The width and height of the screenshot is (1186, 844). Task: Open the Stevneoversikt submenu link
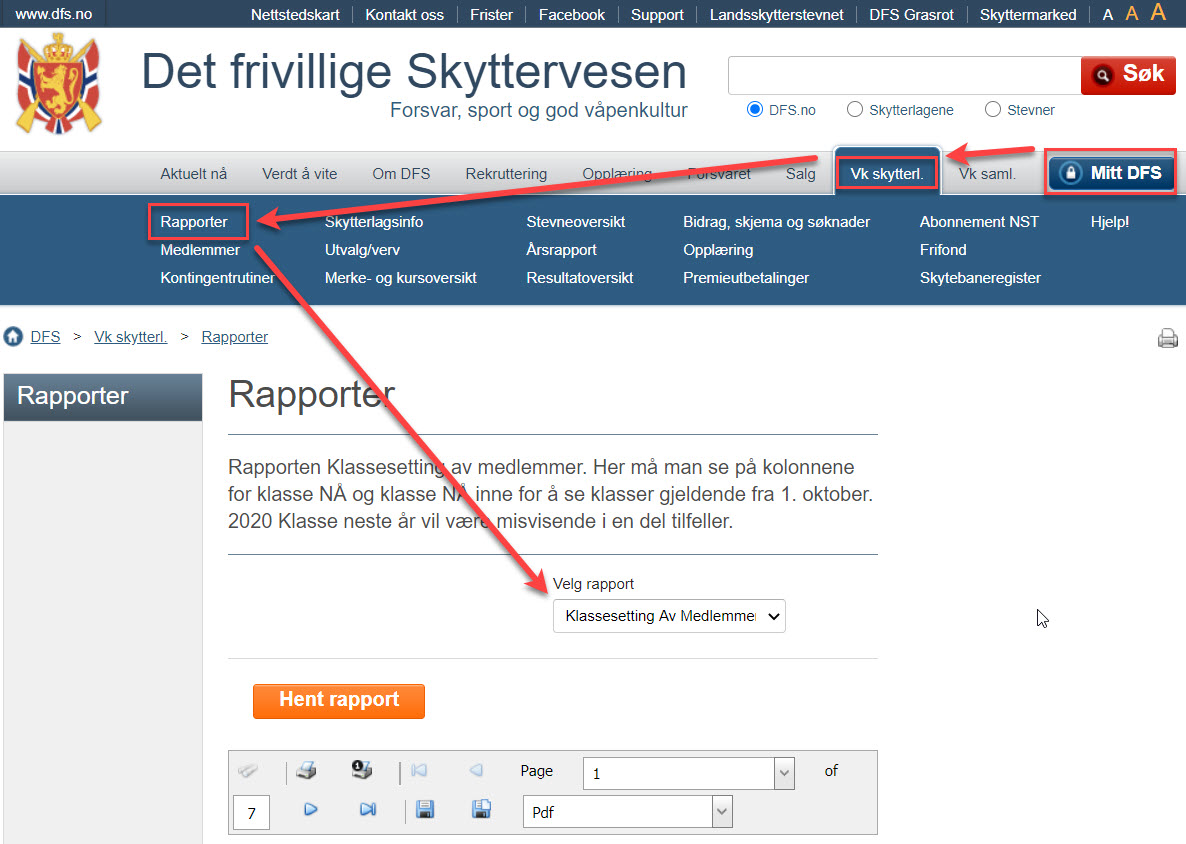click(576, 222)
